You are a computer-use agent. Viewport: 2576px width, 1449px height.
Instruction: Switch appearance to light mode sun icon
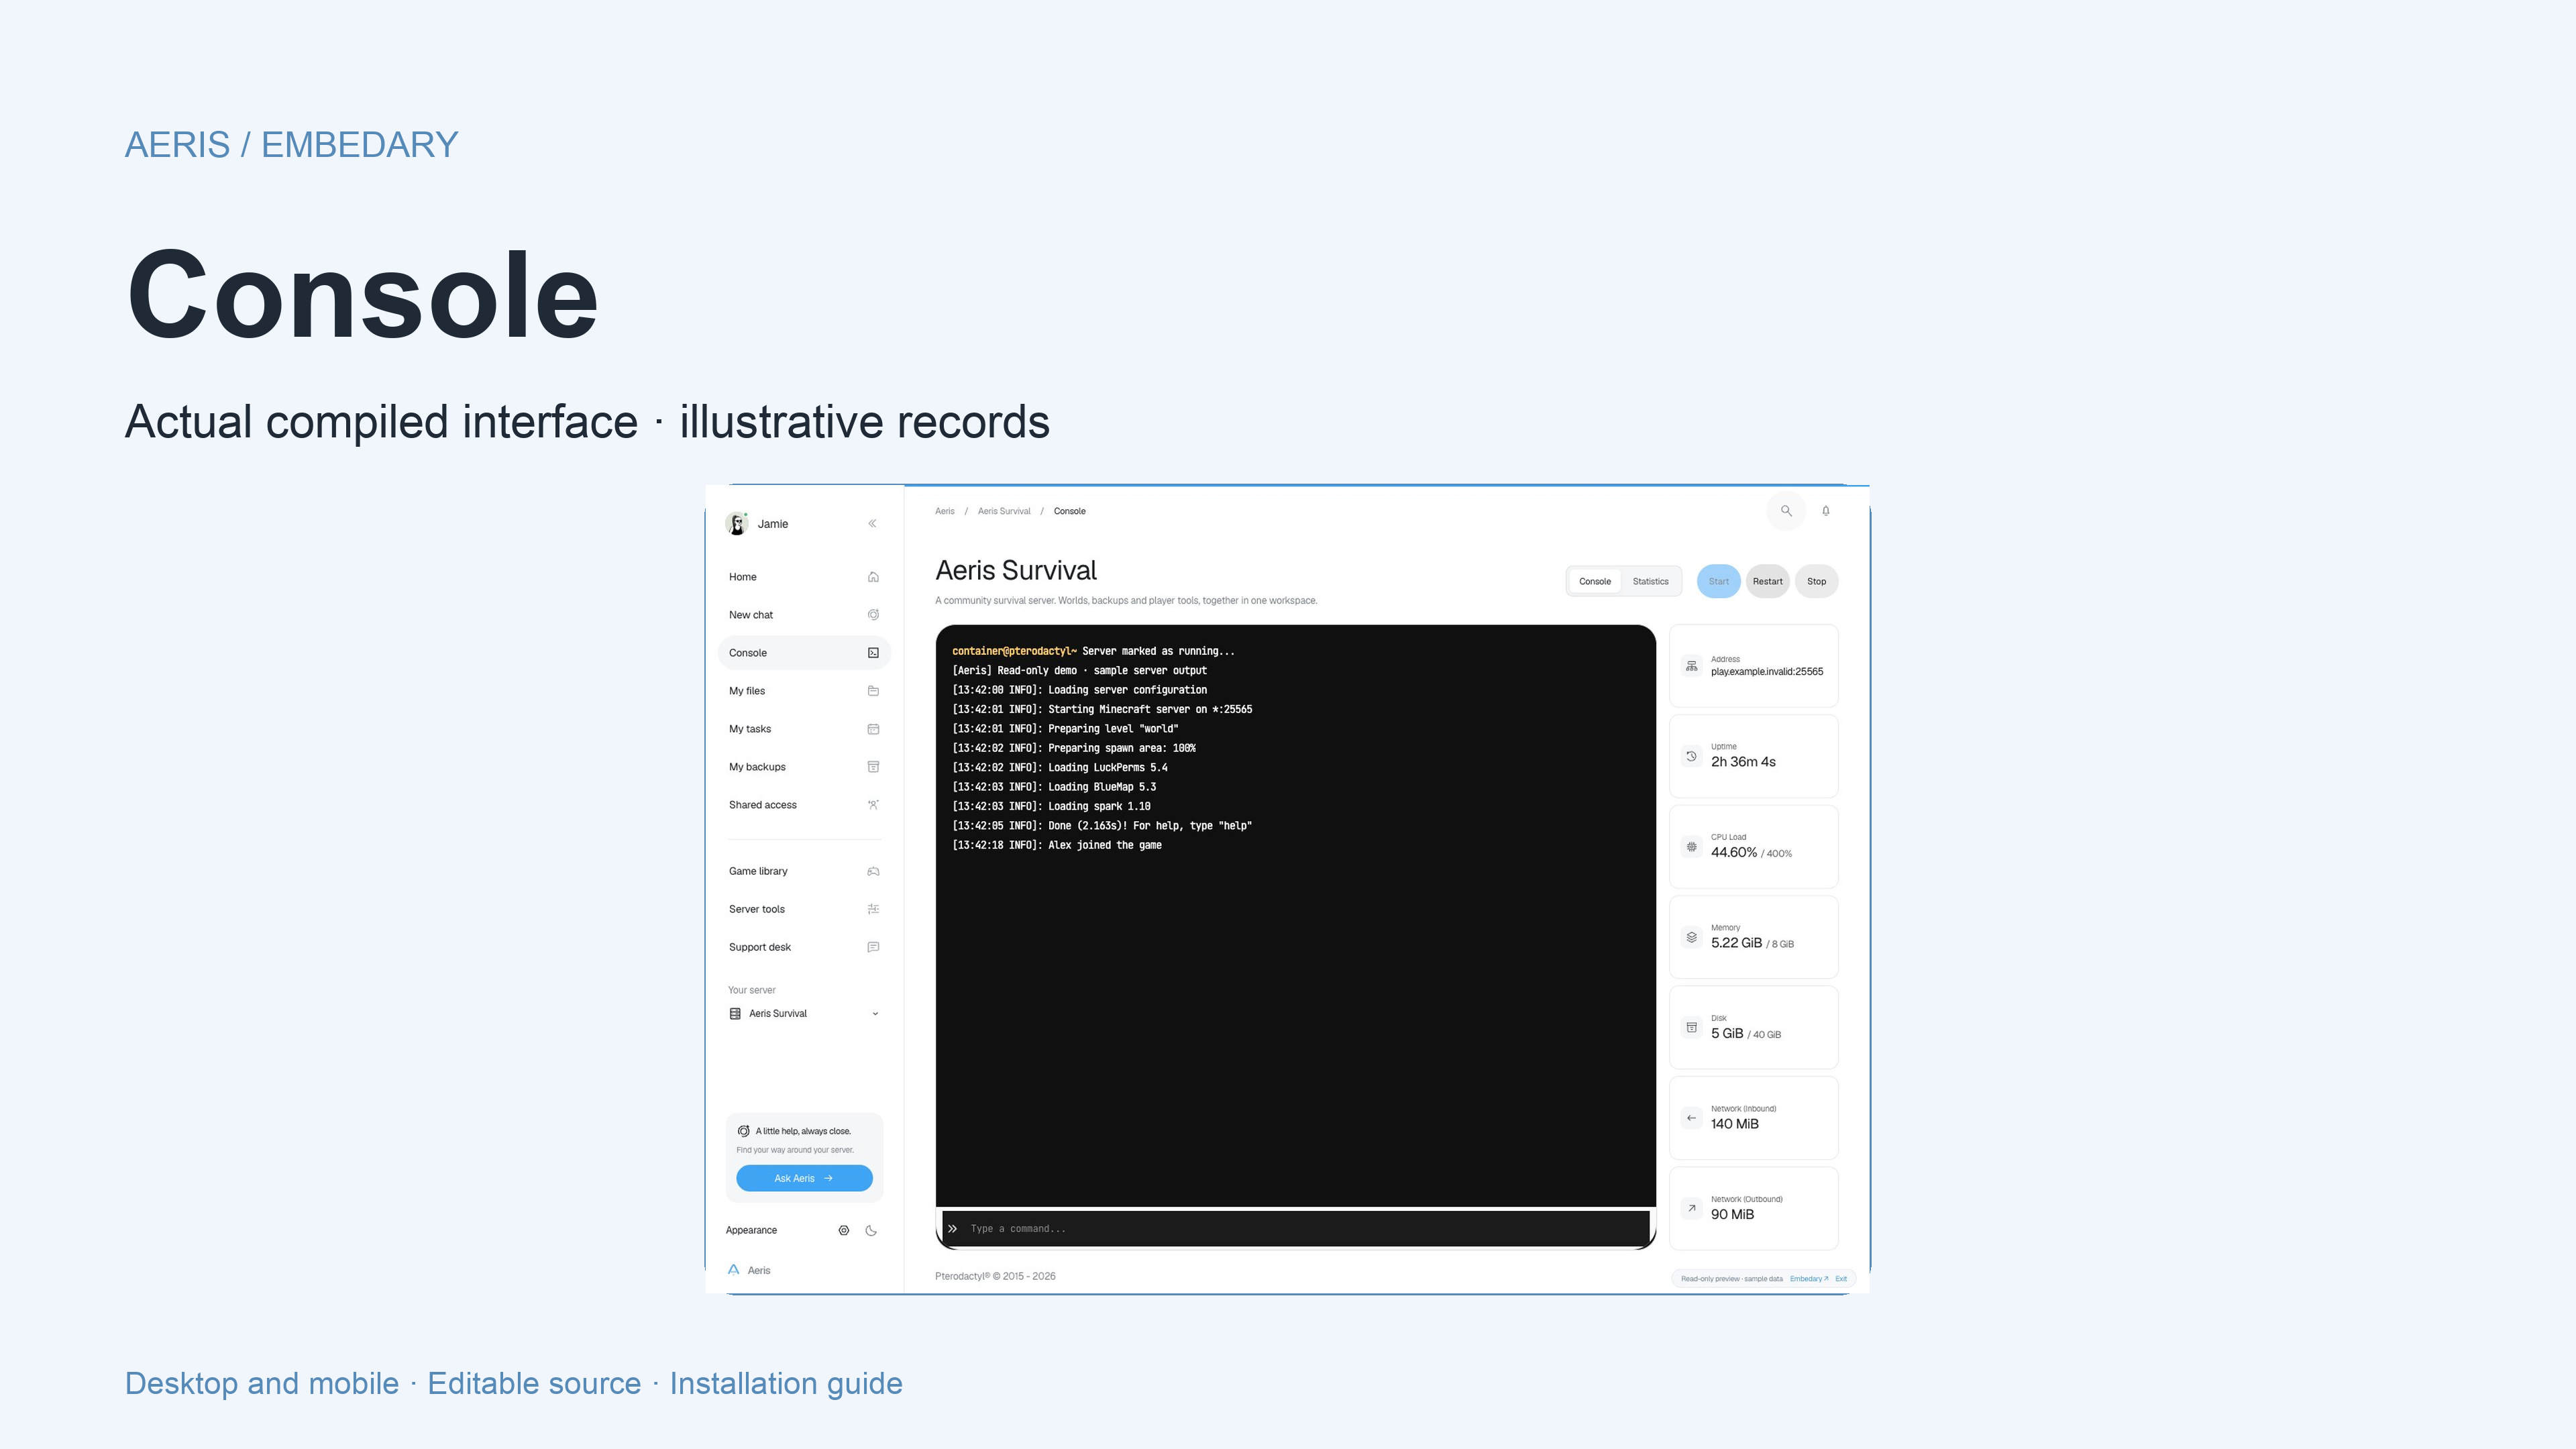pyautogui.click(x=844, y=1231)
